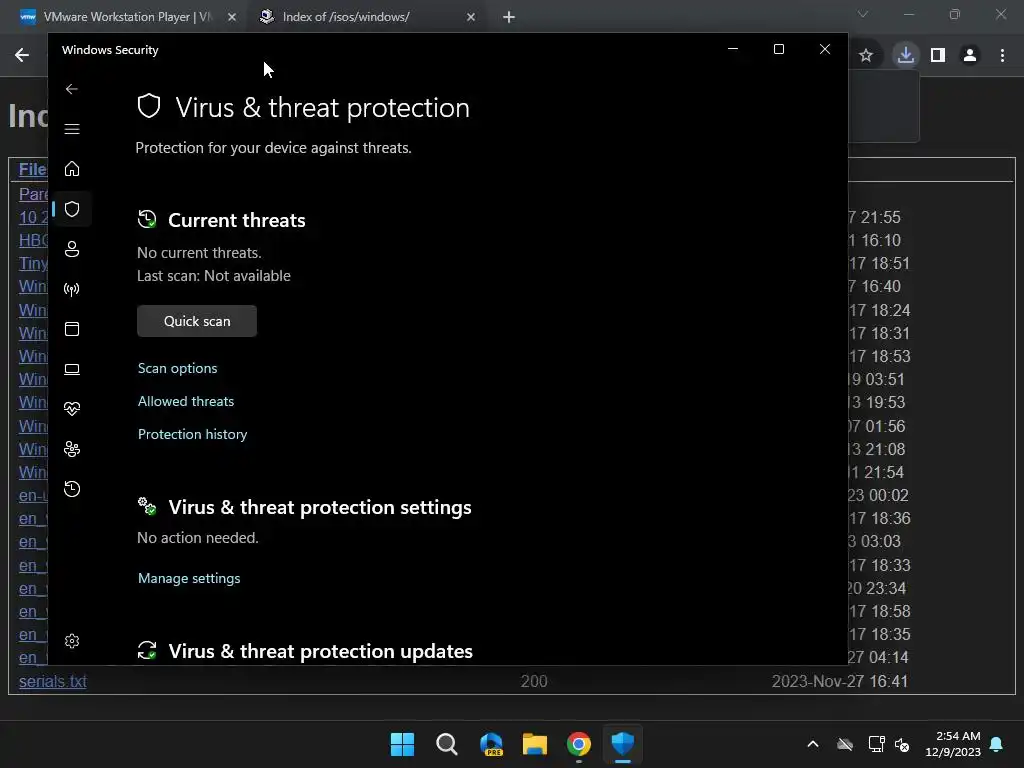Open the browser downloads icon

906,55
